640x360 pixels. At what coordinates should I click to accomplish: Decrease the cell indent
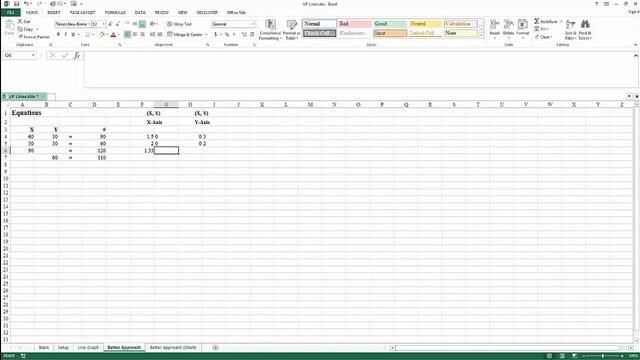pos(152,35)
